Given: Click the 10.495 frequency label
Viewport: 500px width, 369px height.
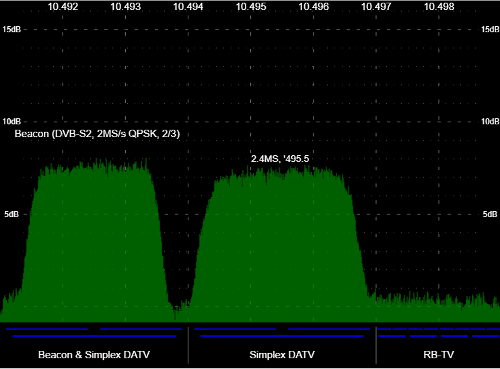Looking at the screenshot, I should [x=251, y=6].
